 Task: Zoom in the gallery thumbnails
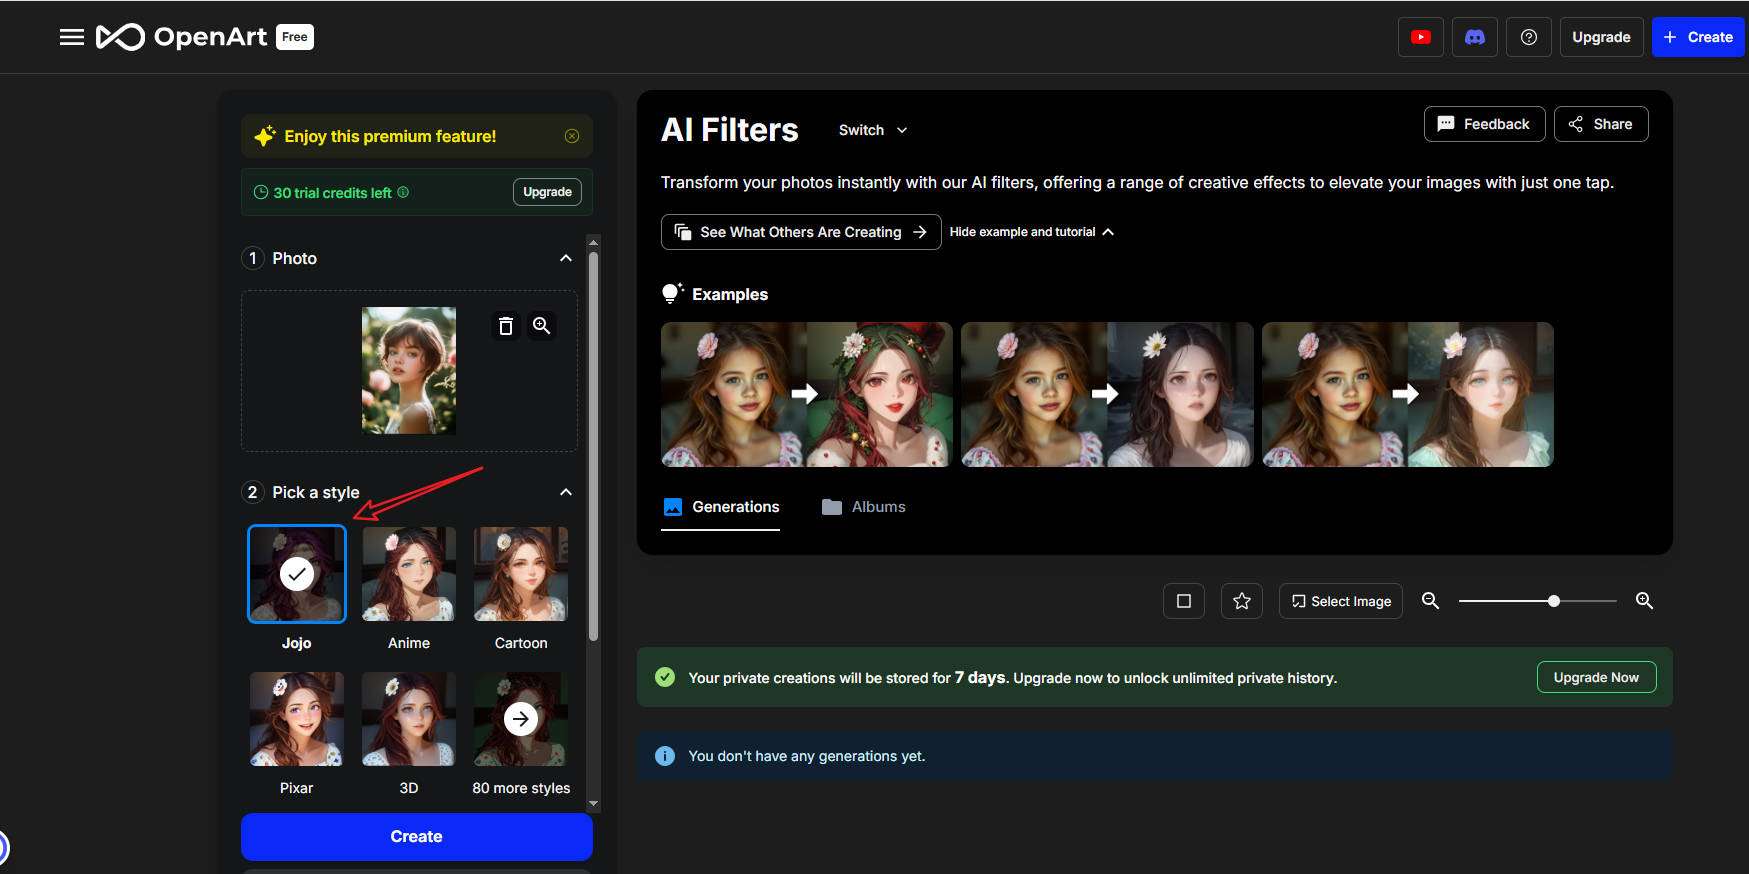(x=1644, y=601)
